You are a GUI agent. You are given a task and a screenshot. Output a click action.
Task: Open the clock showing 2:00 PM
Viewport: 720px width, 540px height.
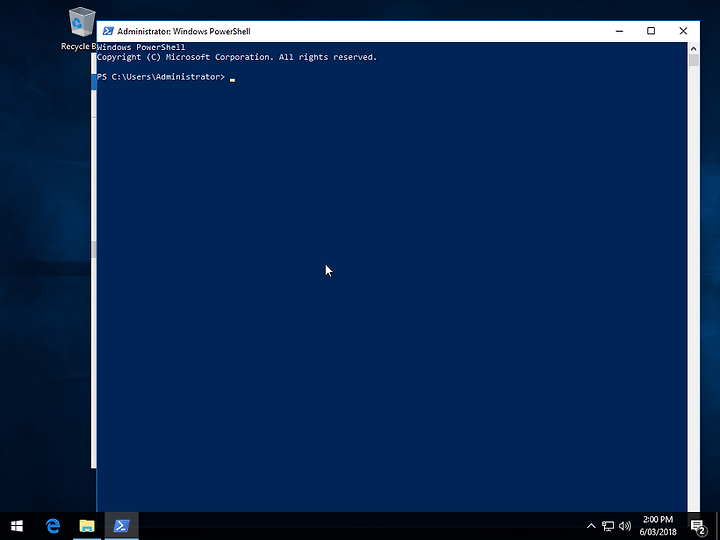coord(658,526)
